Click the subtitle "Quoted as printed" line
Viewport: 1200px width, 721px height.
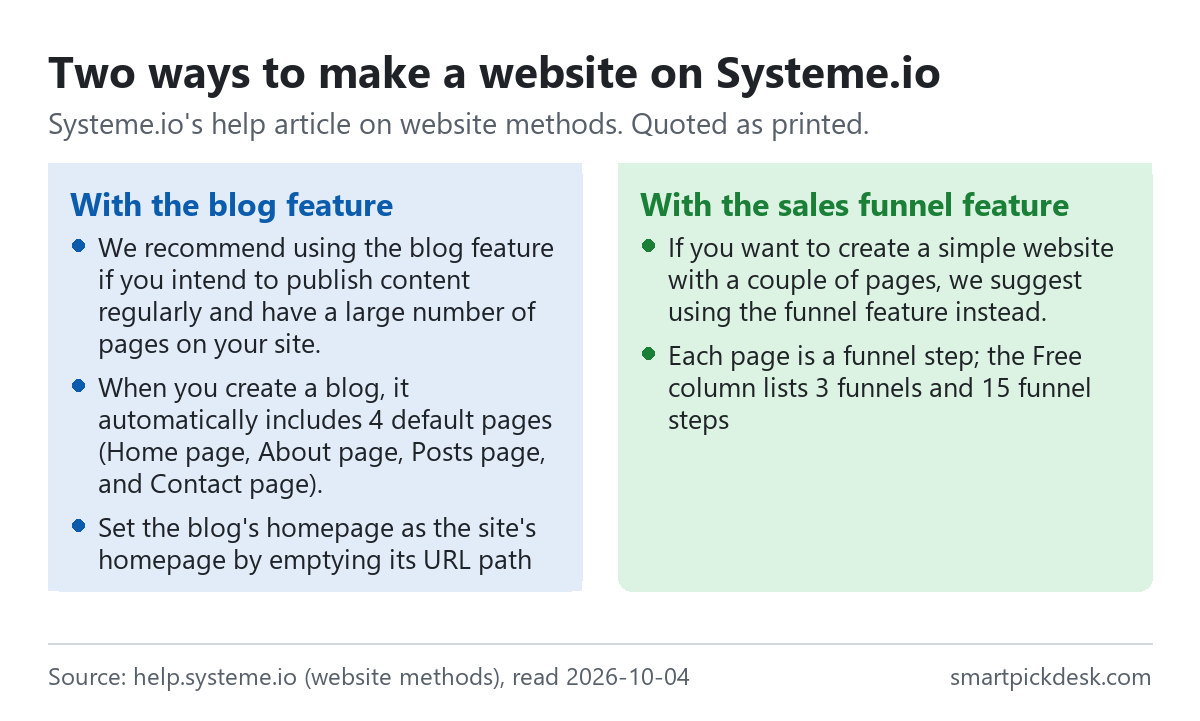pos(457,125)
